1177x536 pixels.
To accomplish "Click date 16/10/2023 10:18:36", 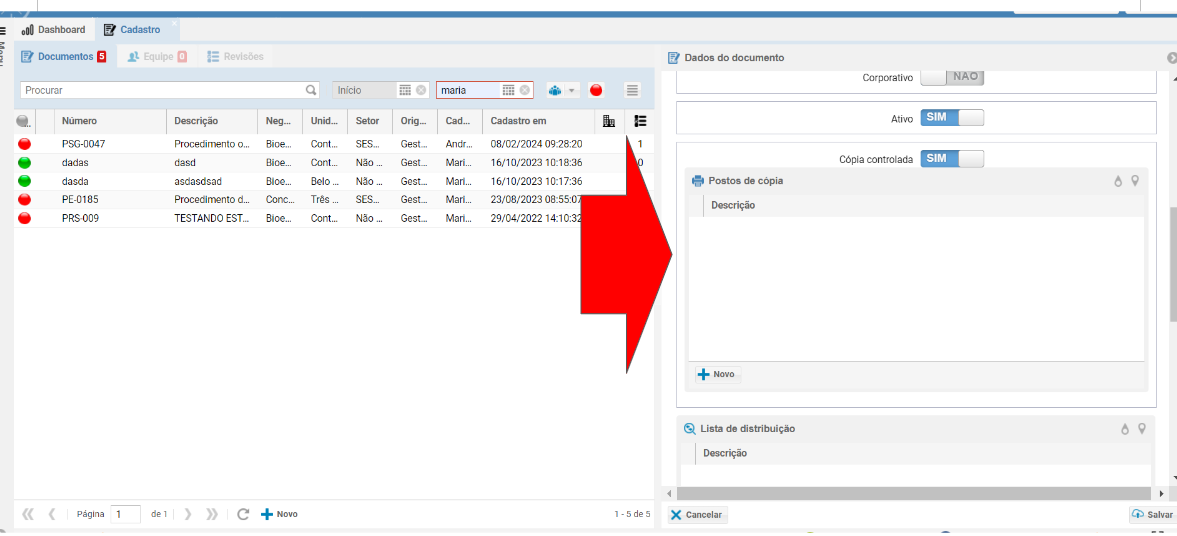I will 537,162.
